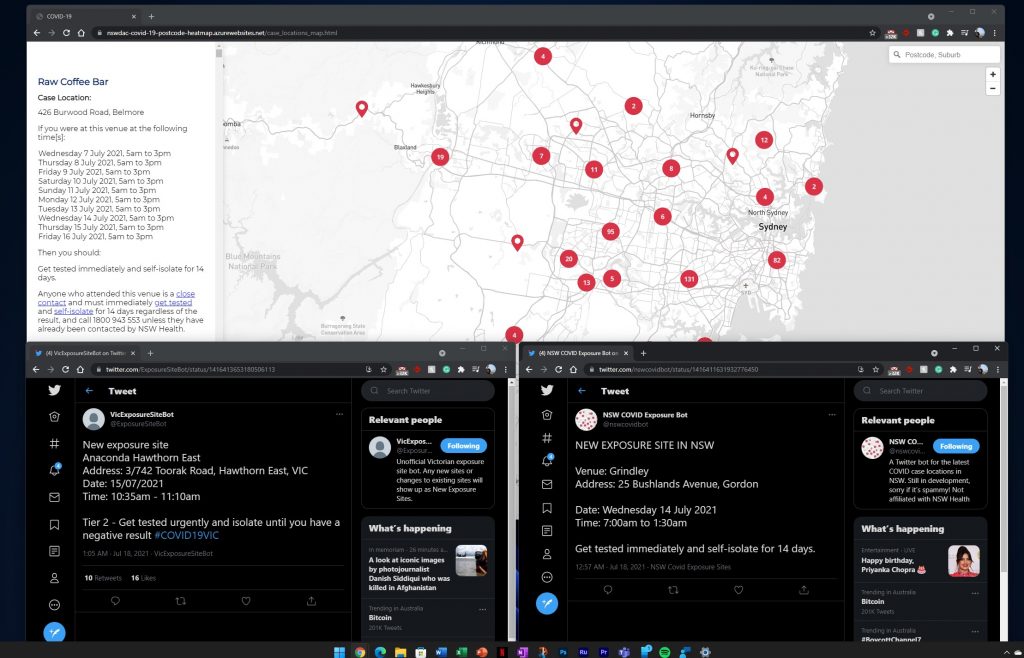Open the Priyanka Chopra birthday trend thumbnail
This screenshot has height=658, width=1024.
click(x=964, y=561)
